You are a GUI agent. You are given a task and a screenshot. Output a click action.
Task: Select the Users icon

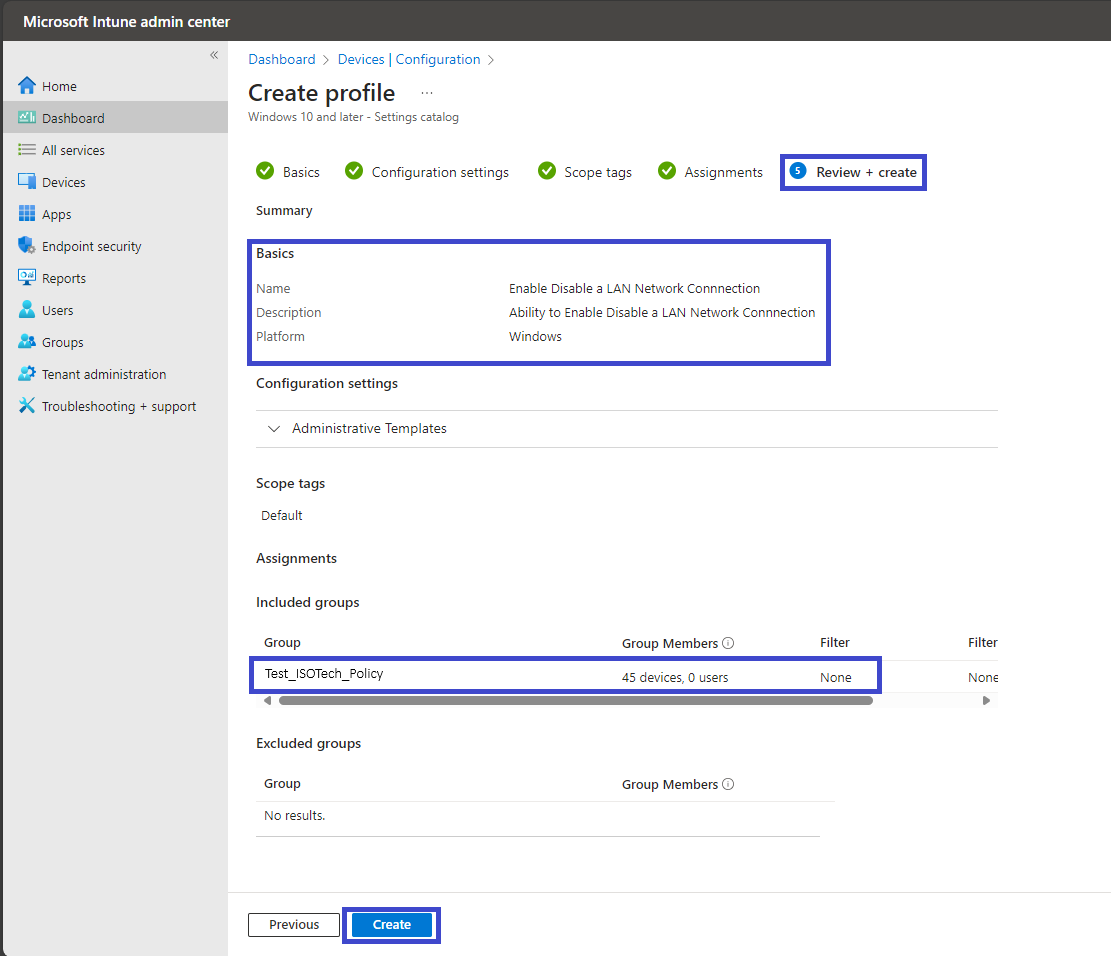click(27, 309)
